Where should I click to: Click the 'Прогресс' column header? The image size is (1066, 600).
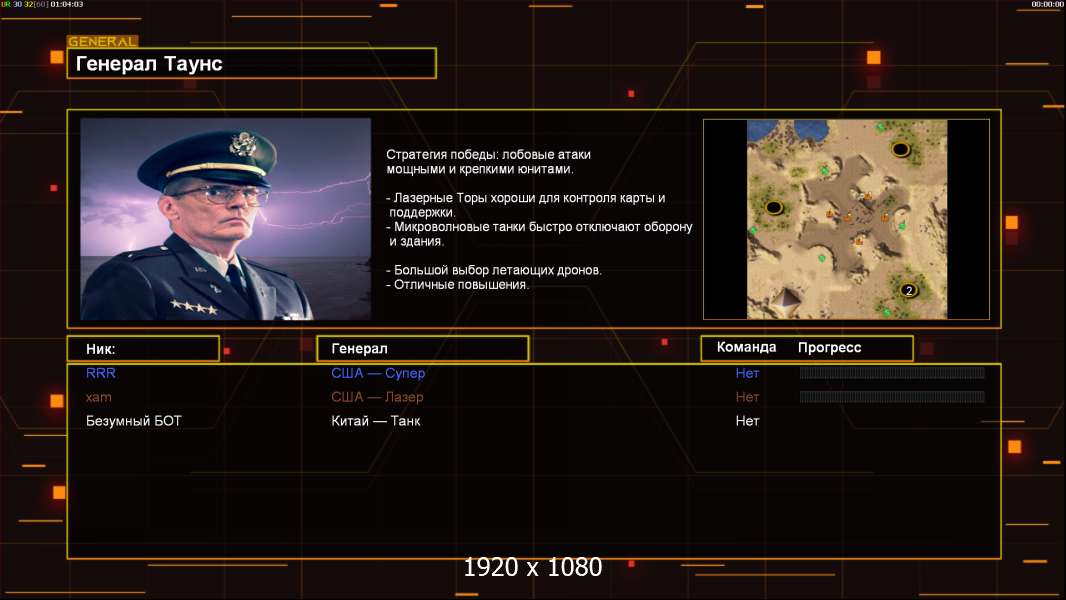coord(829,347)
